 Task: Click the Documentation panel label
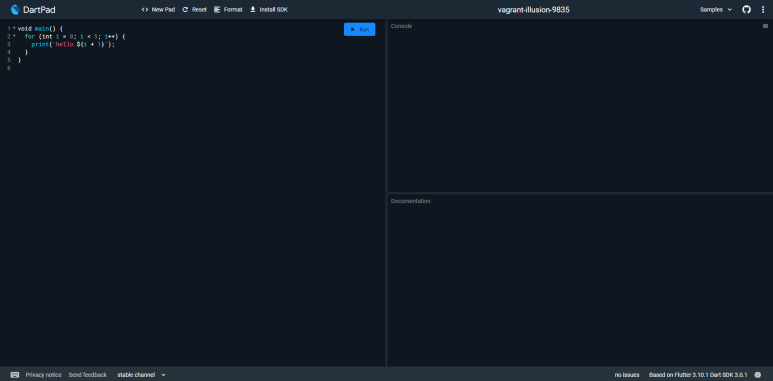pyautogui.click(x=411, y=201)
